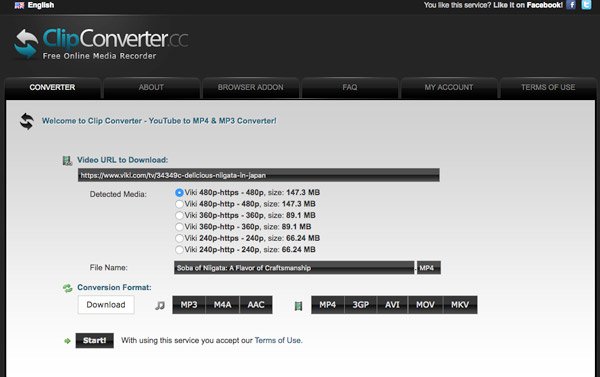This screenshot has width=600, height=377.
Task: Click the Start! button
Action: tap(95, 341)
